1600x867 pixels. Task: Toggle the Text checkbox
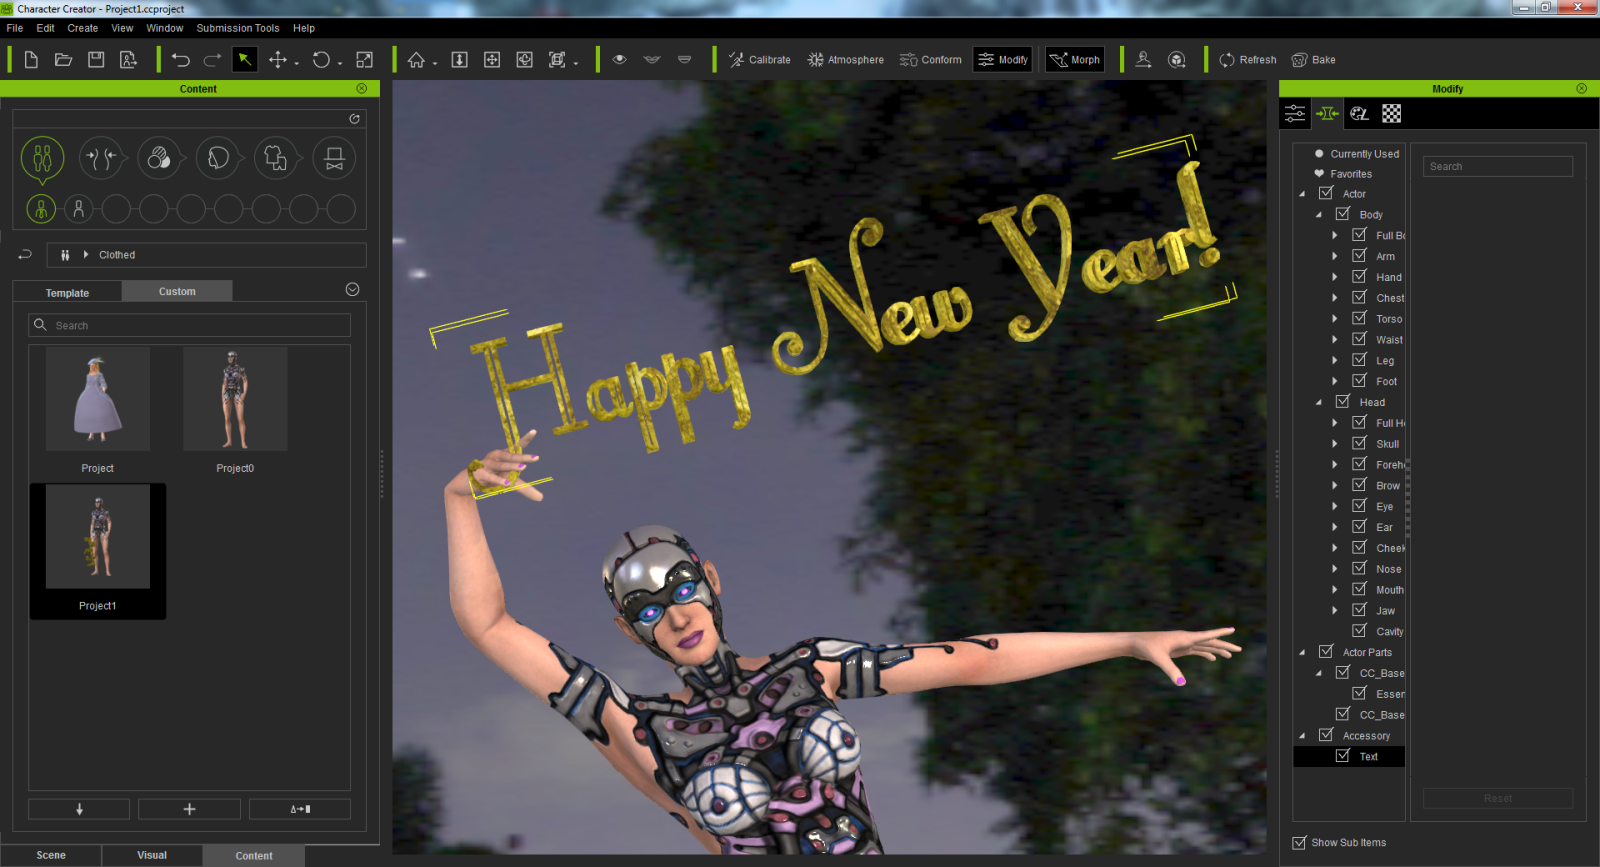point(1343,756)
